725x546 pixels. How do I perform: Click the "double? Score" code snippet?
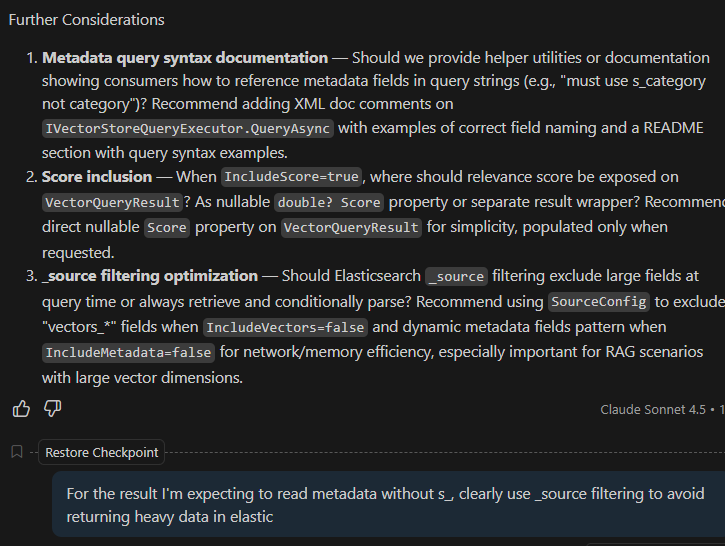329,202
